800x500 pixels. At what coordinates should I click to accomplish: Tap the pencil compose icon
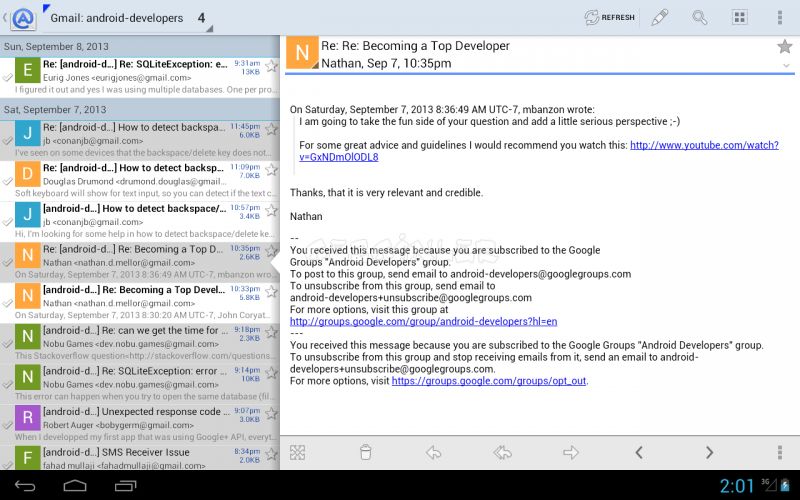[x=659, y=18]
